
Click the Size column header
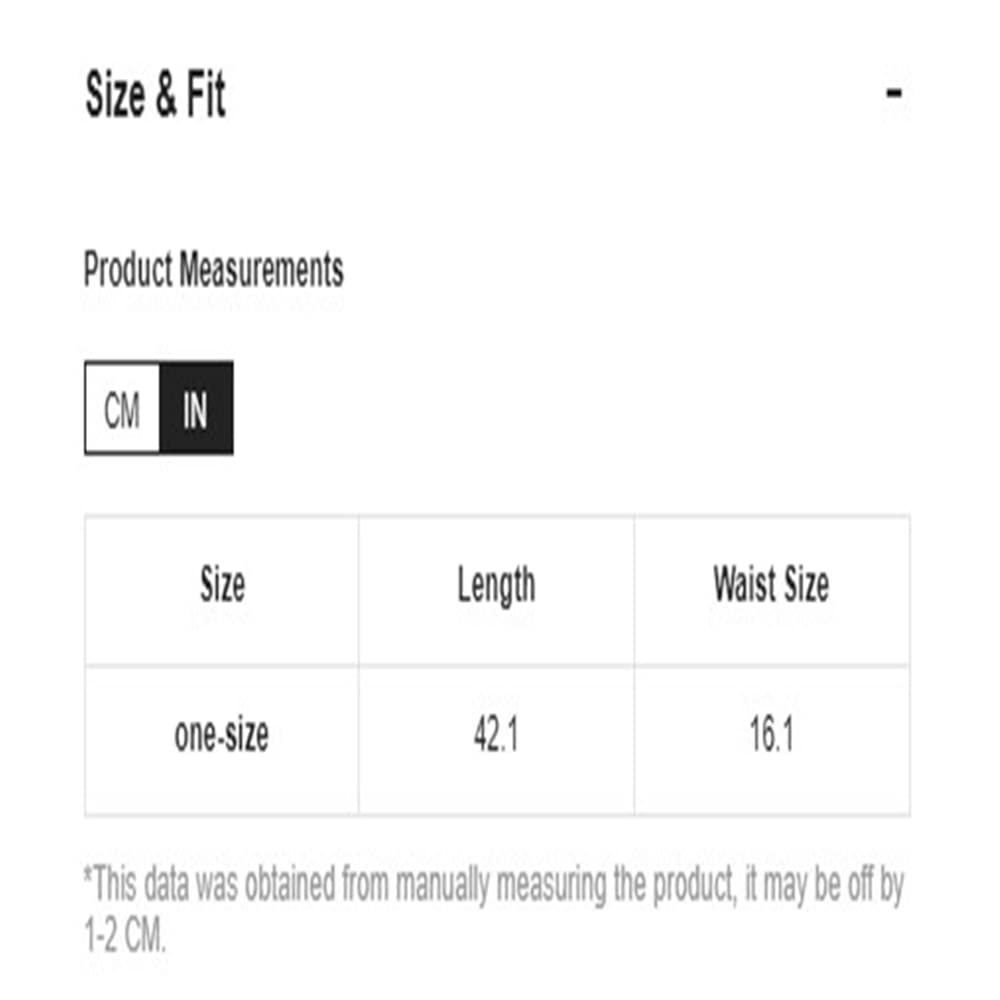pos(222,584)
